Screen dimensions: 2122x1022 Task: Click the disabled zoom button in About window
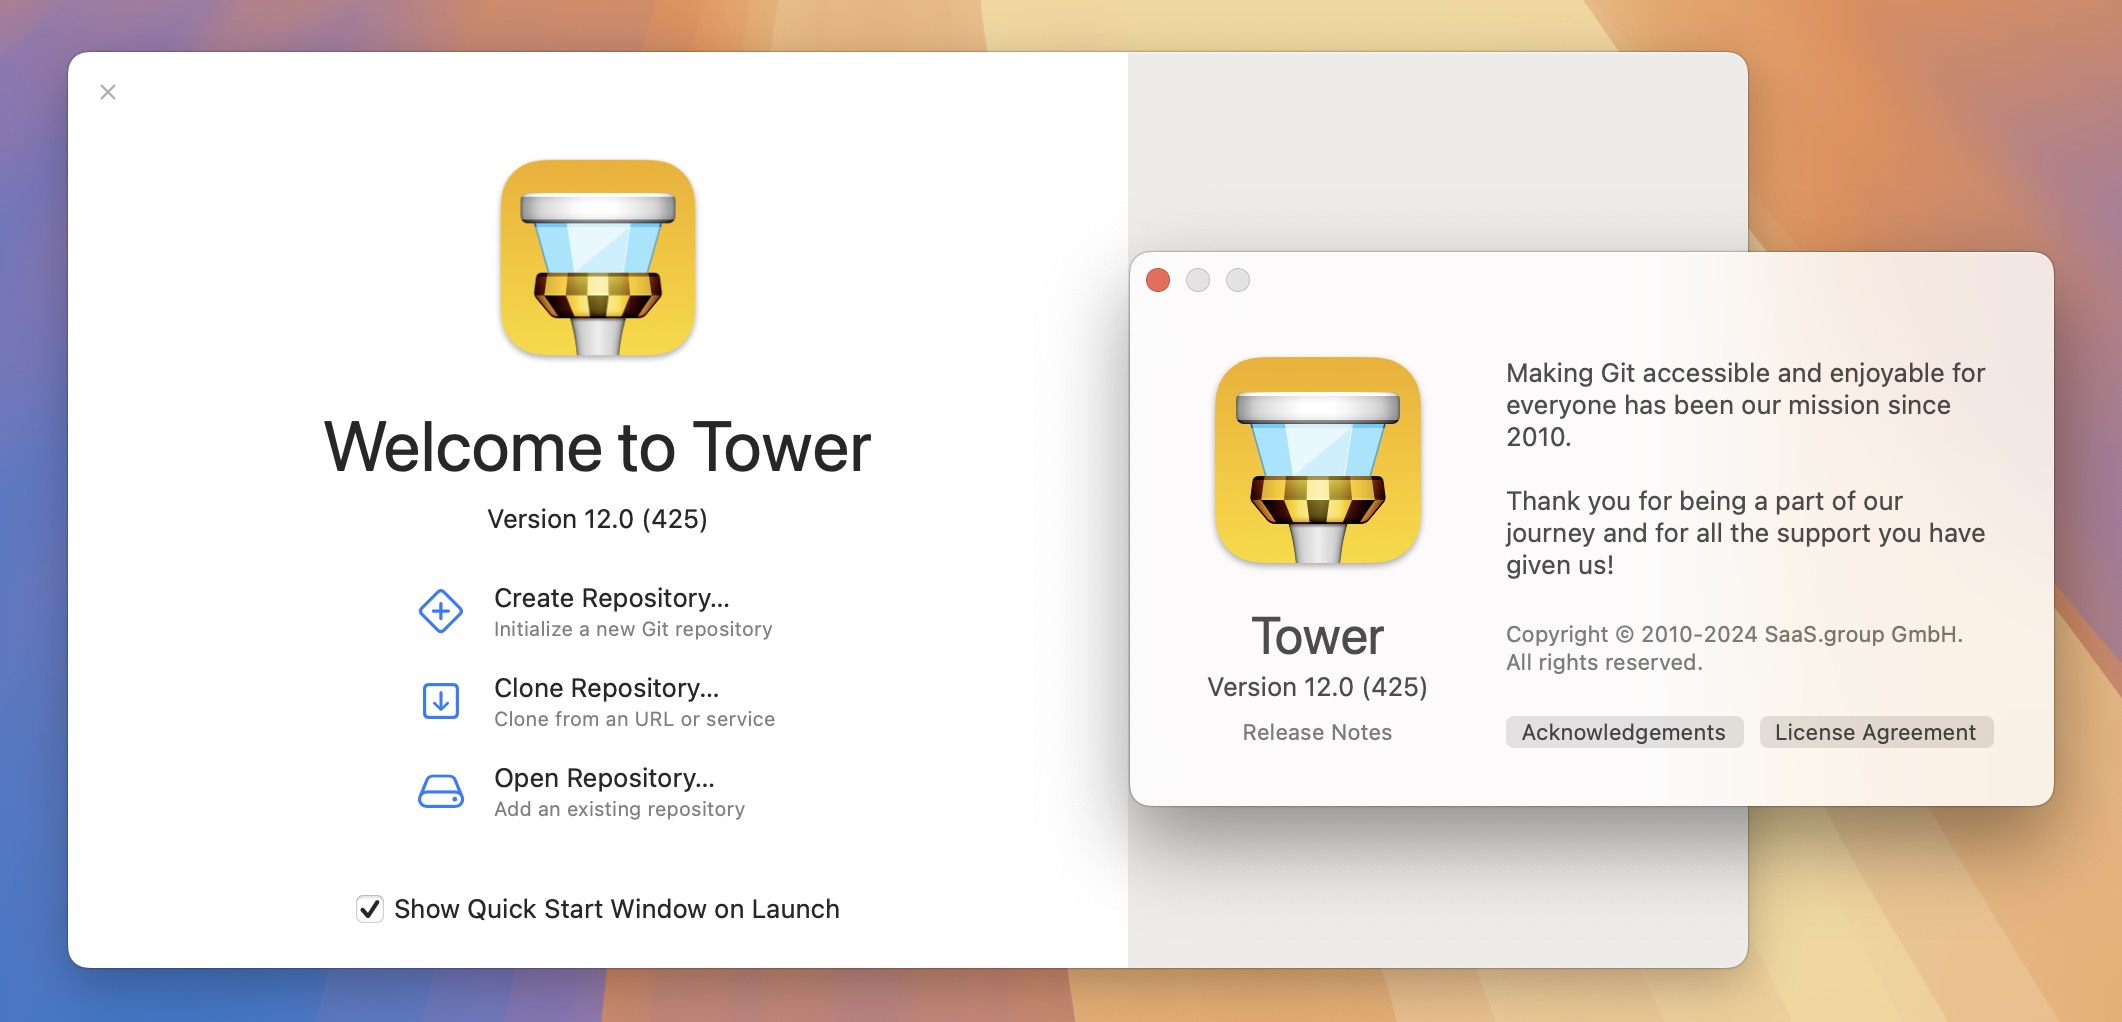pos(1238,280)
